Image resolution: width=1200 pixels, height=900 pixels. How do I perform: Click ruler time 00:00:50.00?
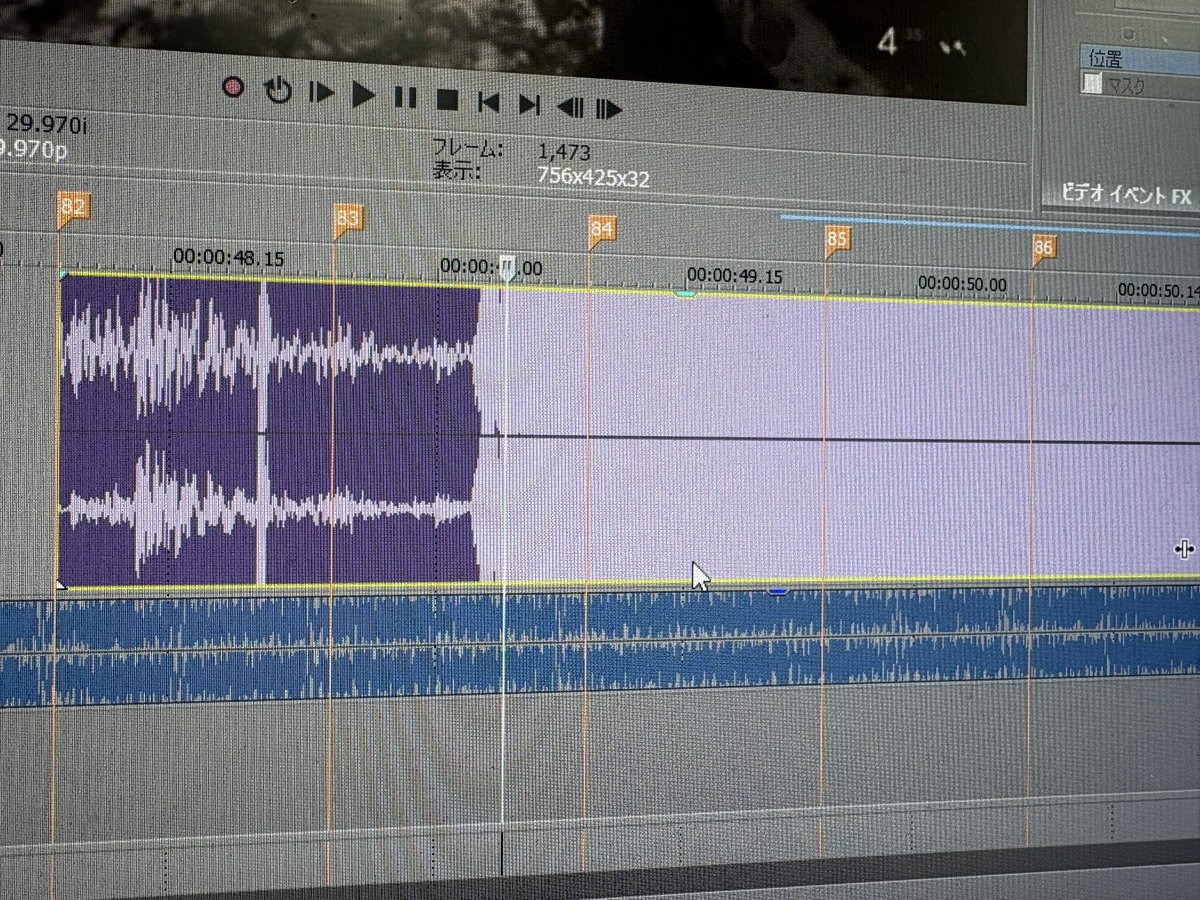click(962, 285)
